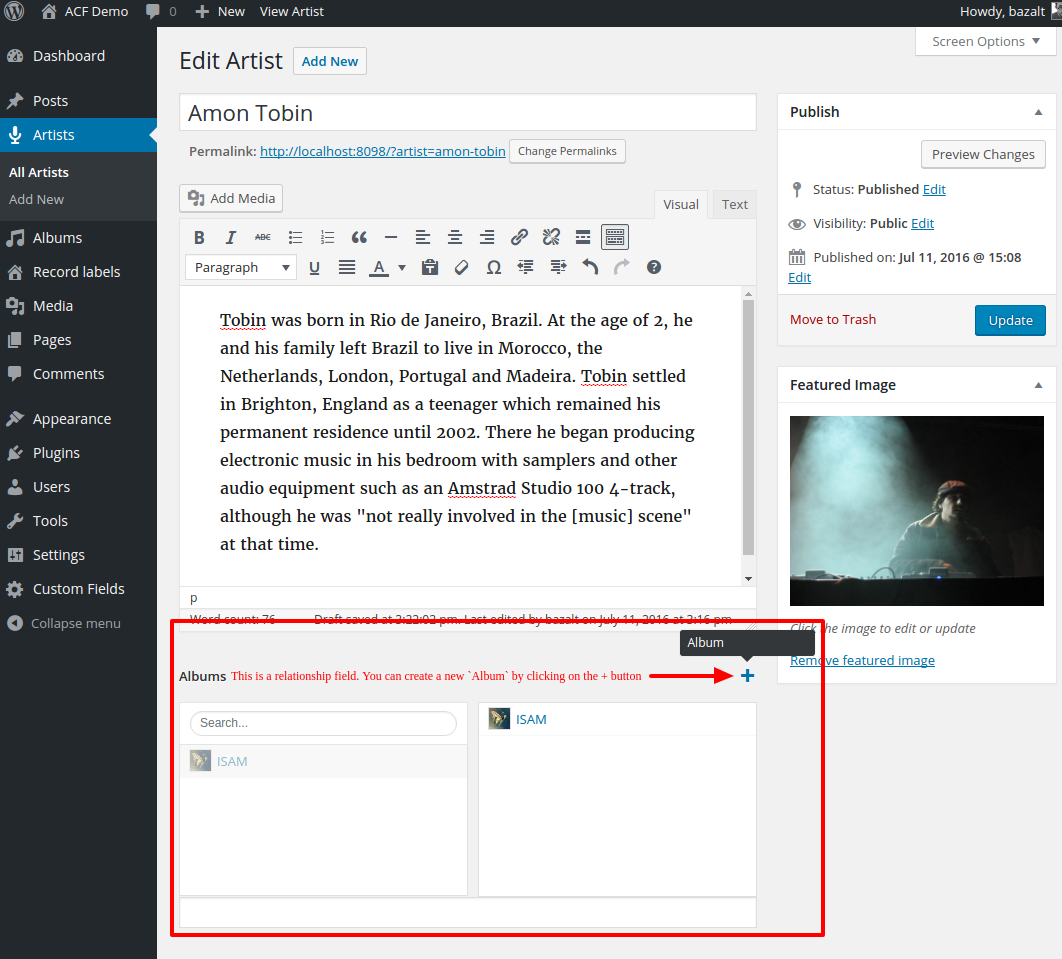
Task: Click the featured image thumbnail
Action: 916,511
